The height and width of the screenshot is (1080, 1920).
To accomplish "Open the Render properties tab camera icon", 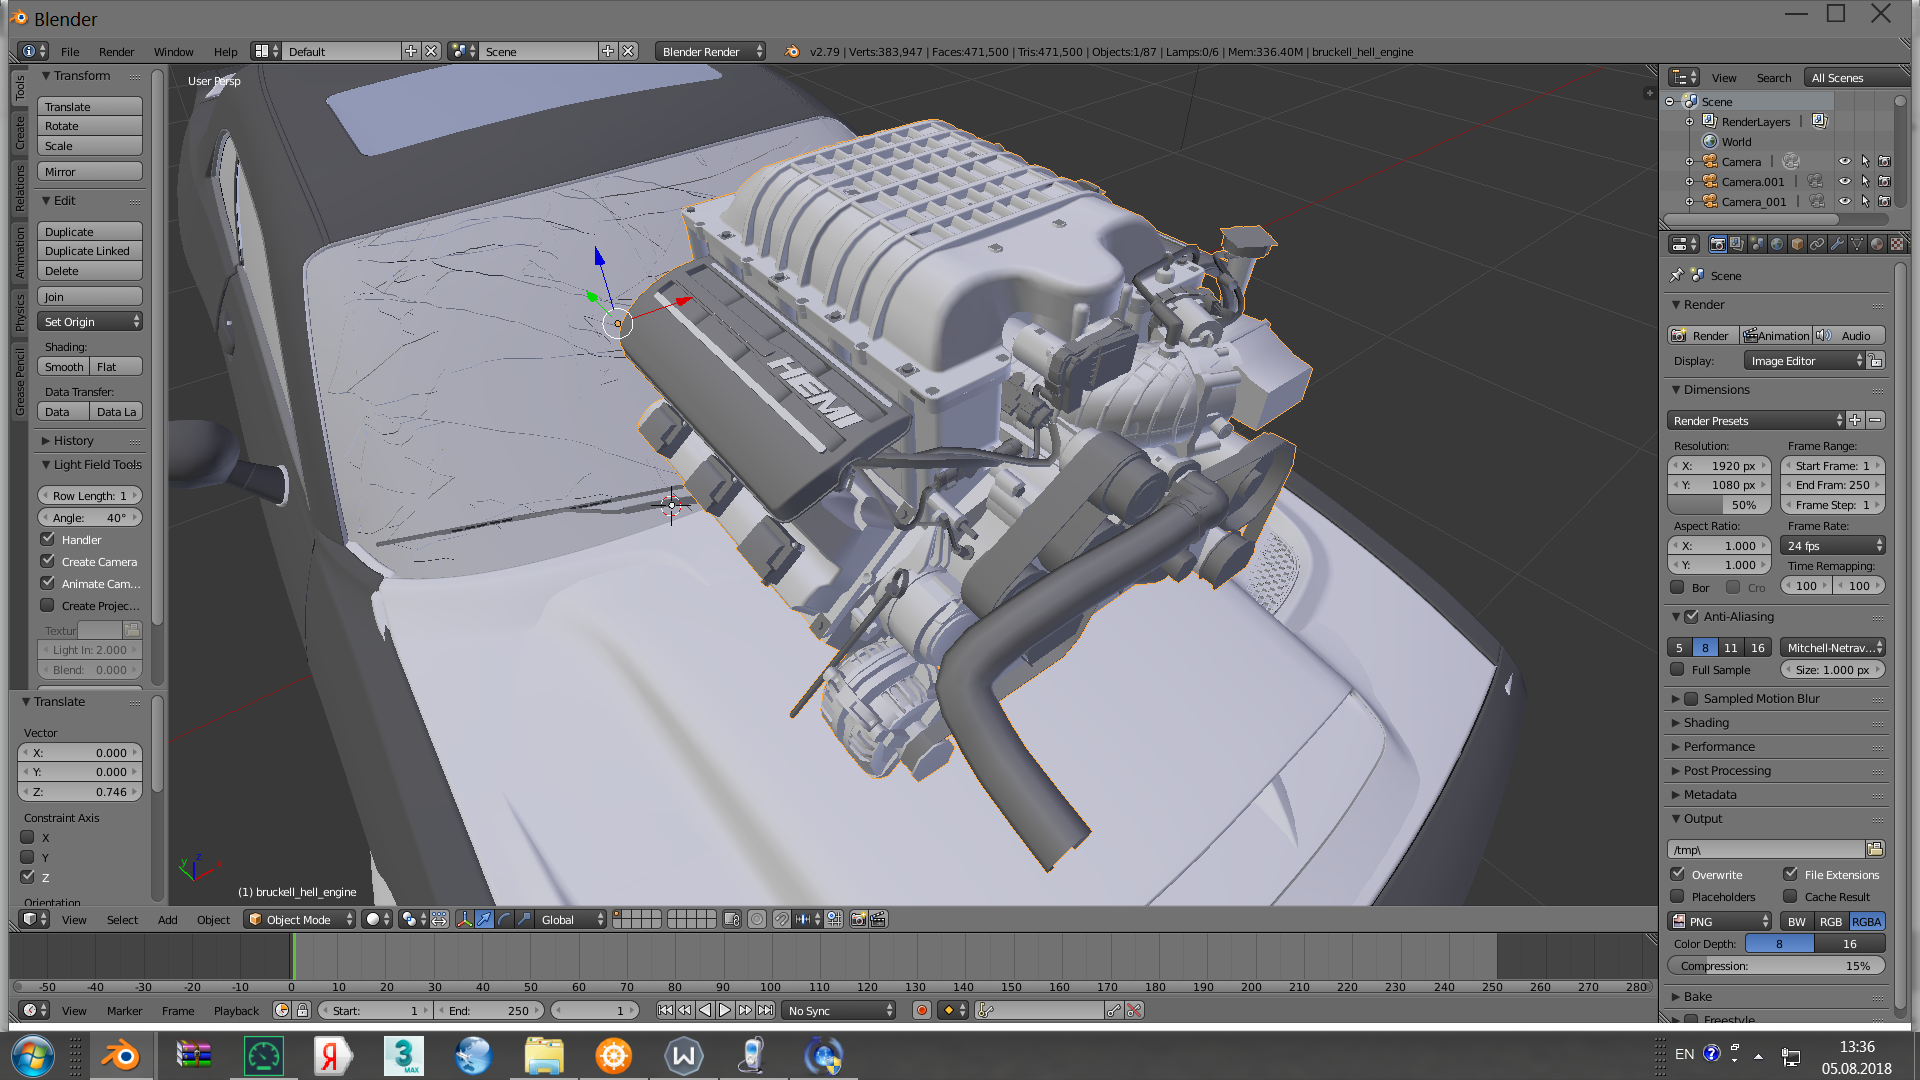I will point(1717,244).
